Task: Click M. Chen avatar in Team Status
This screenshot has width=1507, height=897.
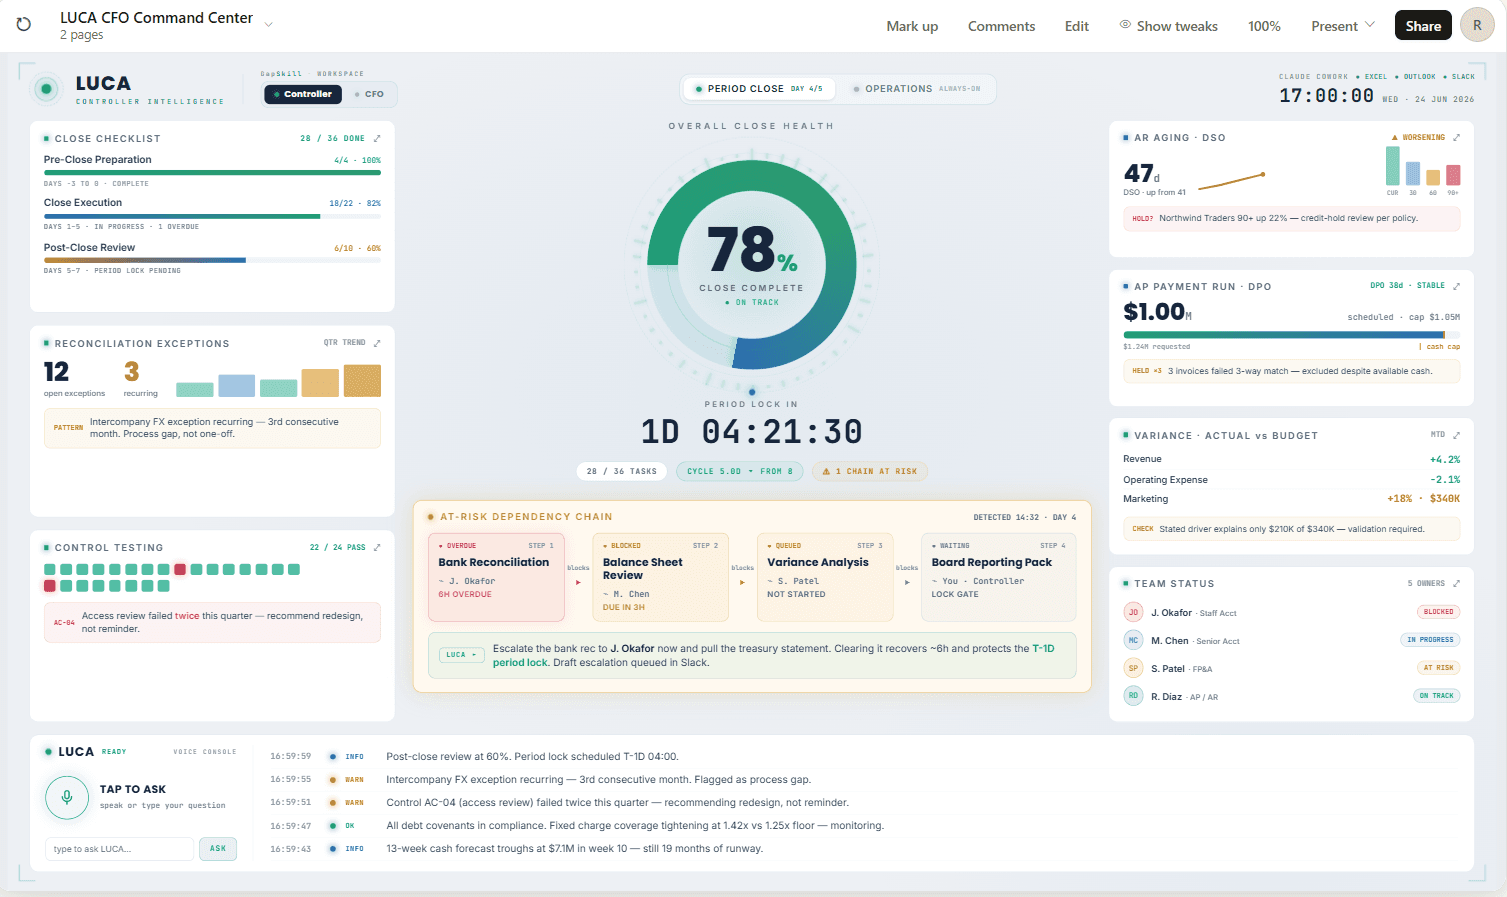Action: (1133, 640)
